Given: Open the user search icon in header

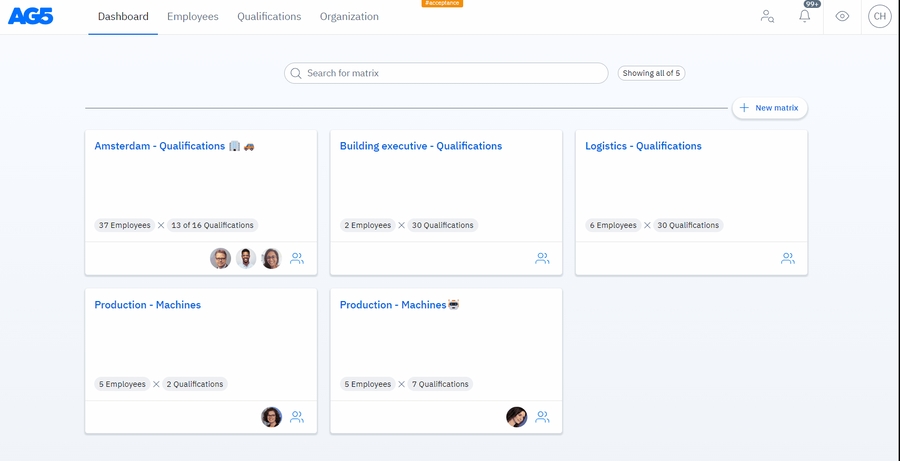Looking at the screenshot, I should (767, 16).
